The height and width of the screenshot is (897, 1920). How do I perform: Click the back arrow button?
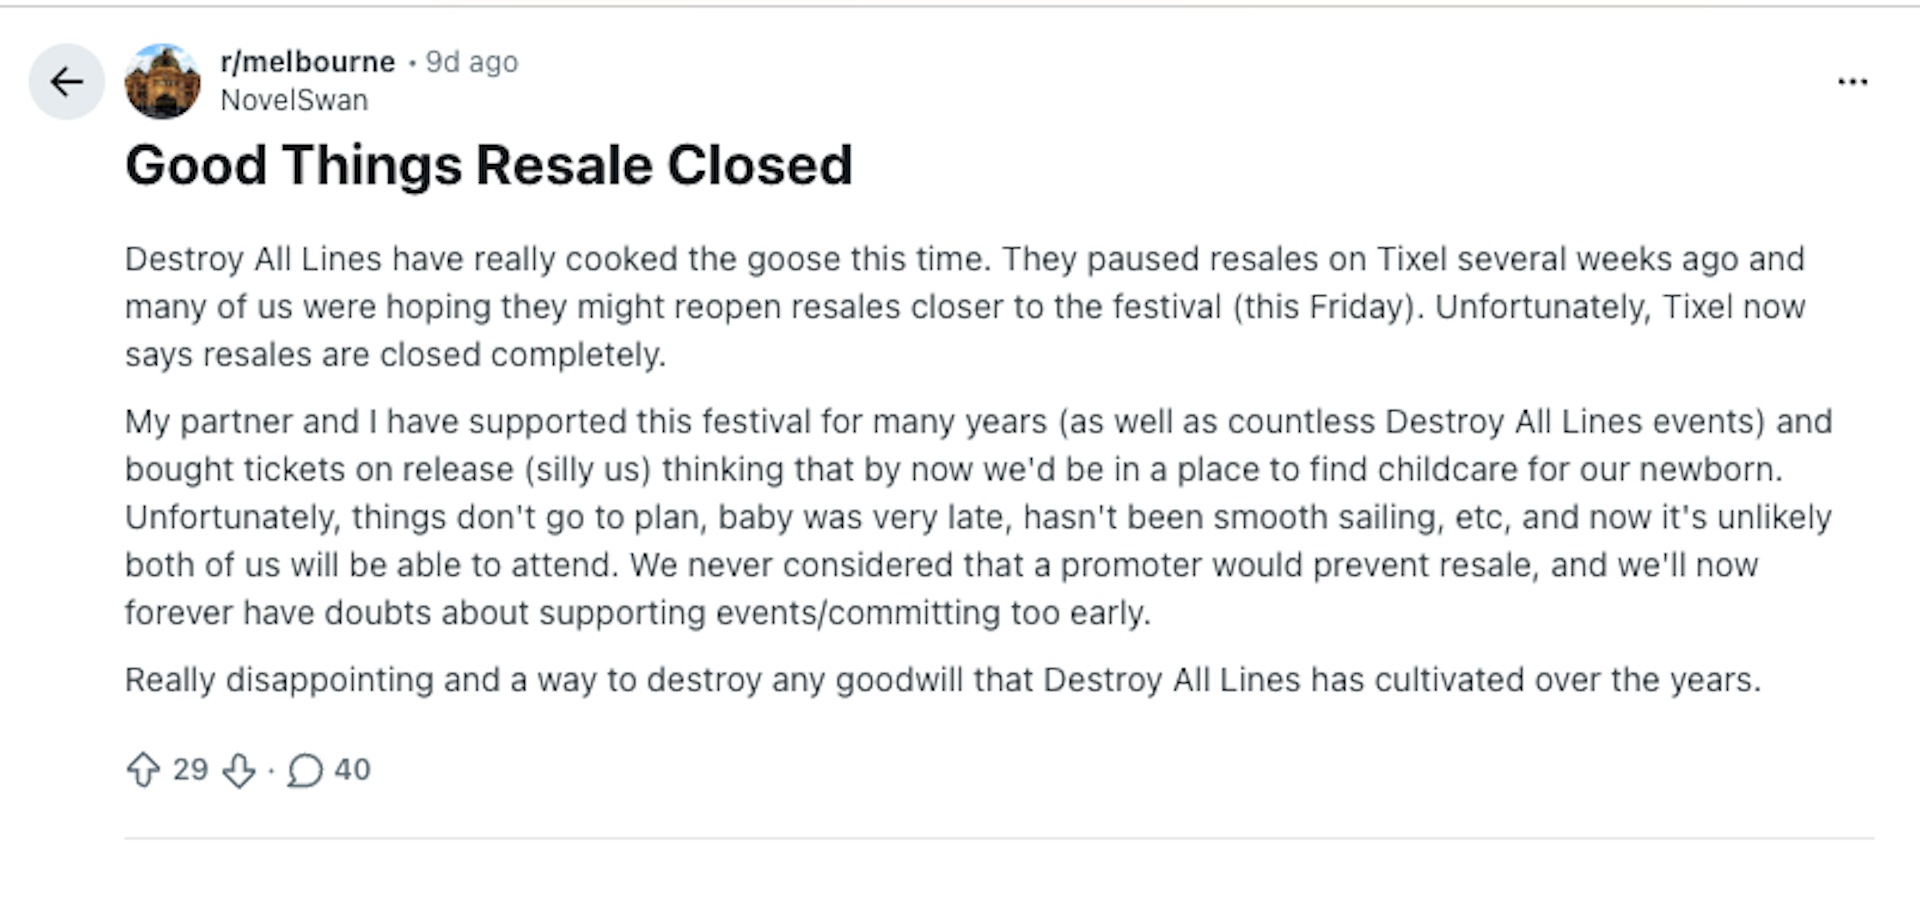(x=66, y=82)
